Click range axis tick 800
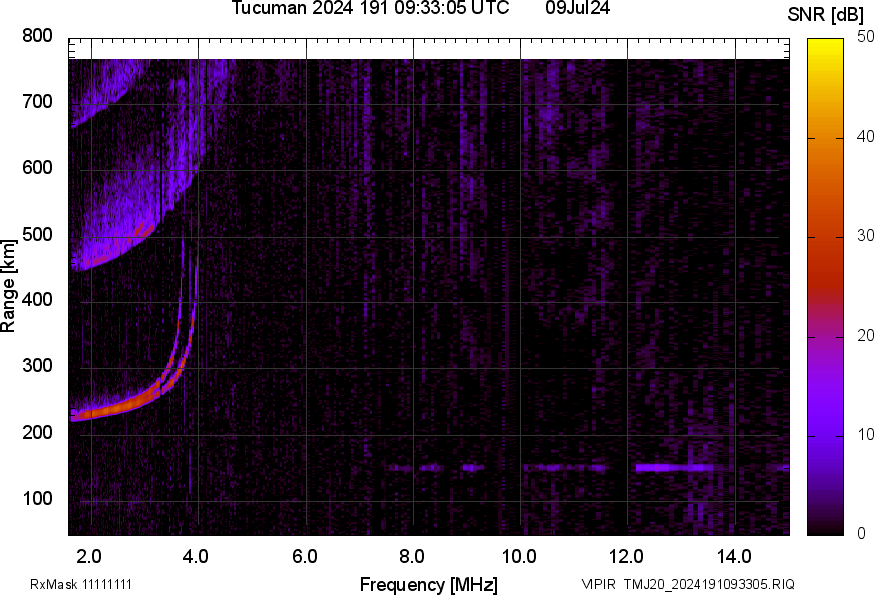The width and height of the screenshot is (874, 595). (x=37, y=36)
